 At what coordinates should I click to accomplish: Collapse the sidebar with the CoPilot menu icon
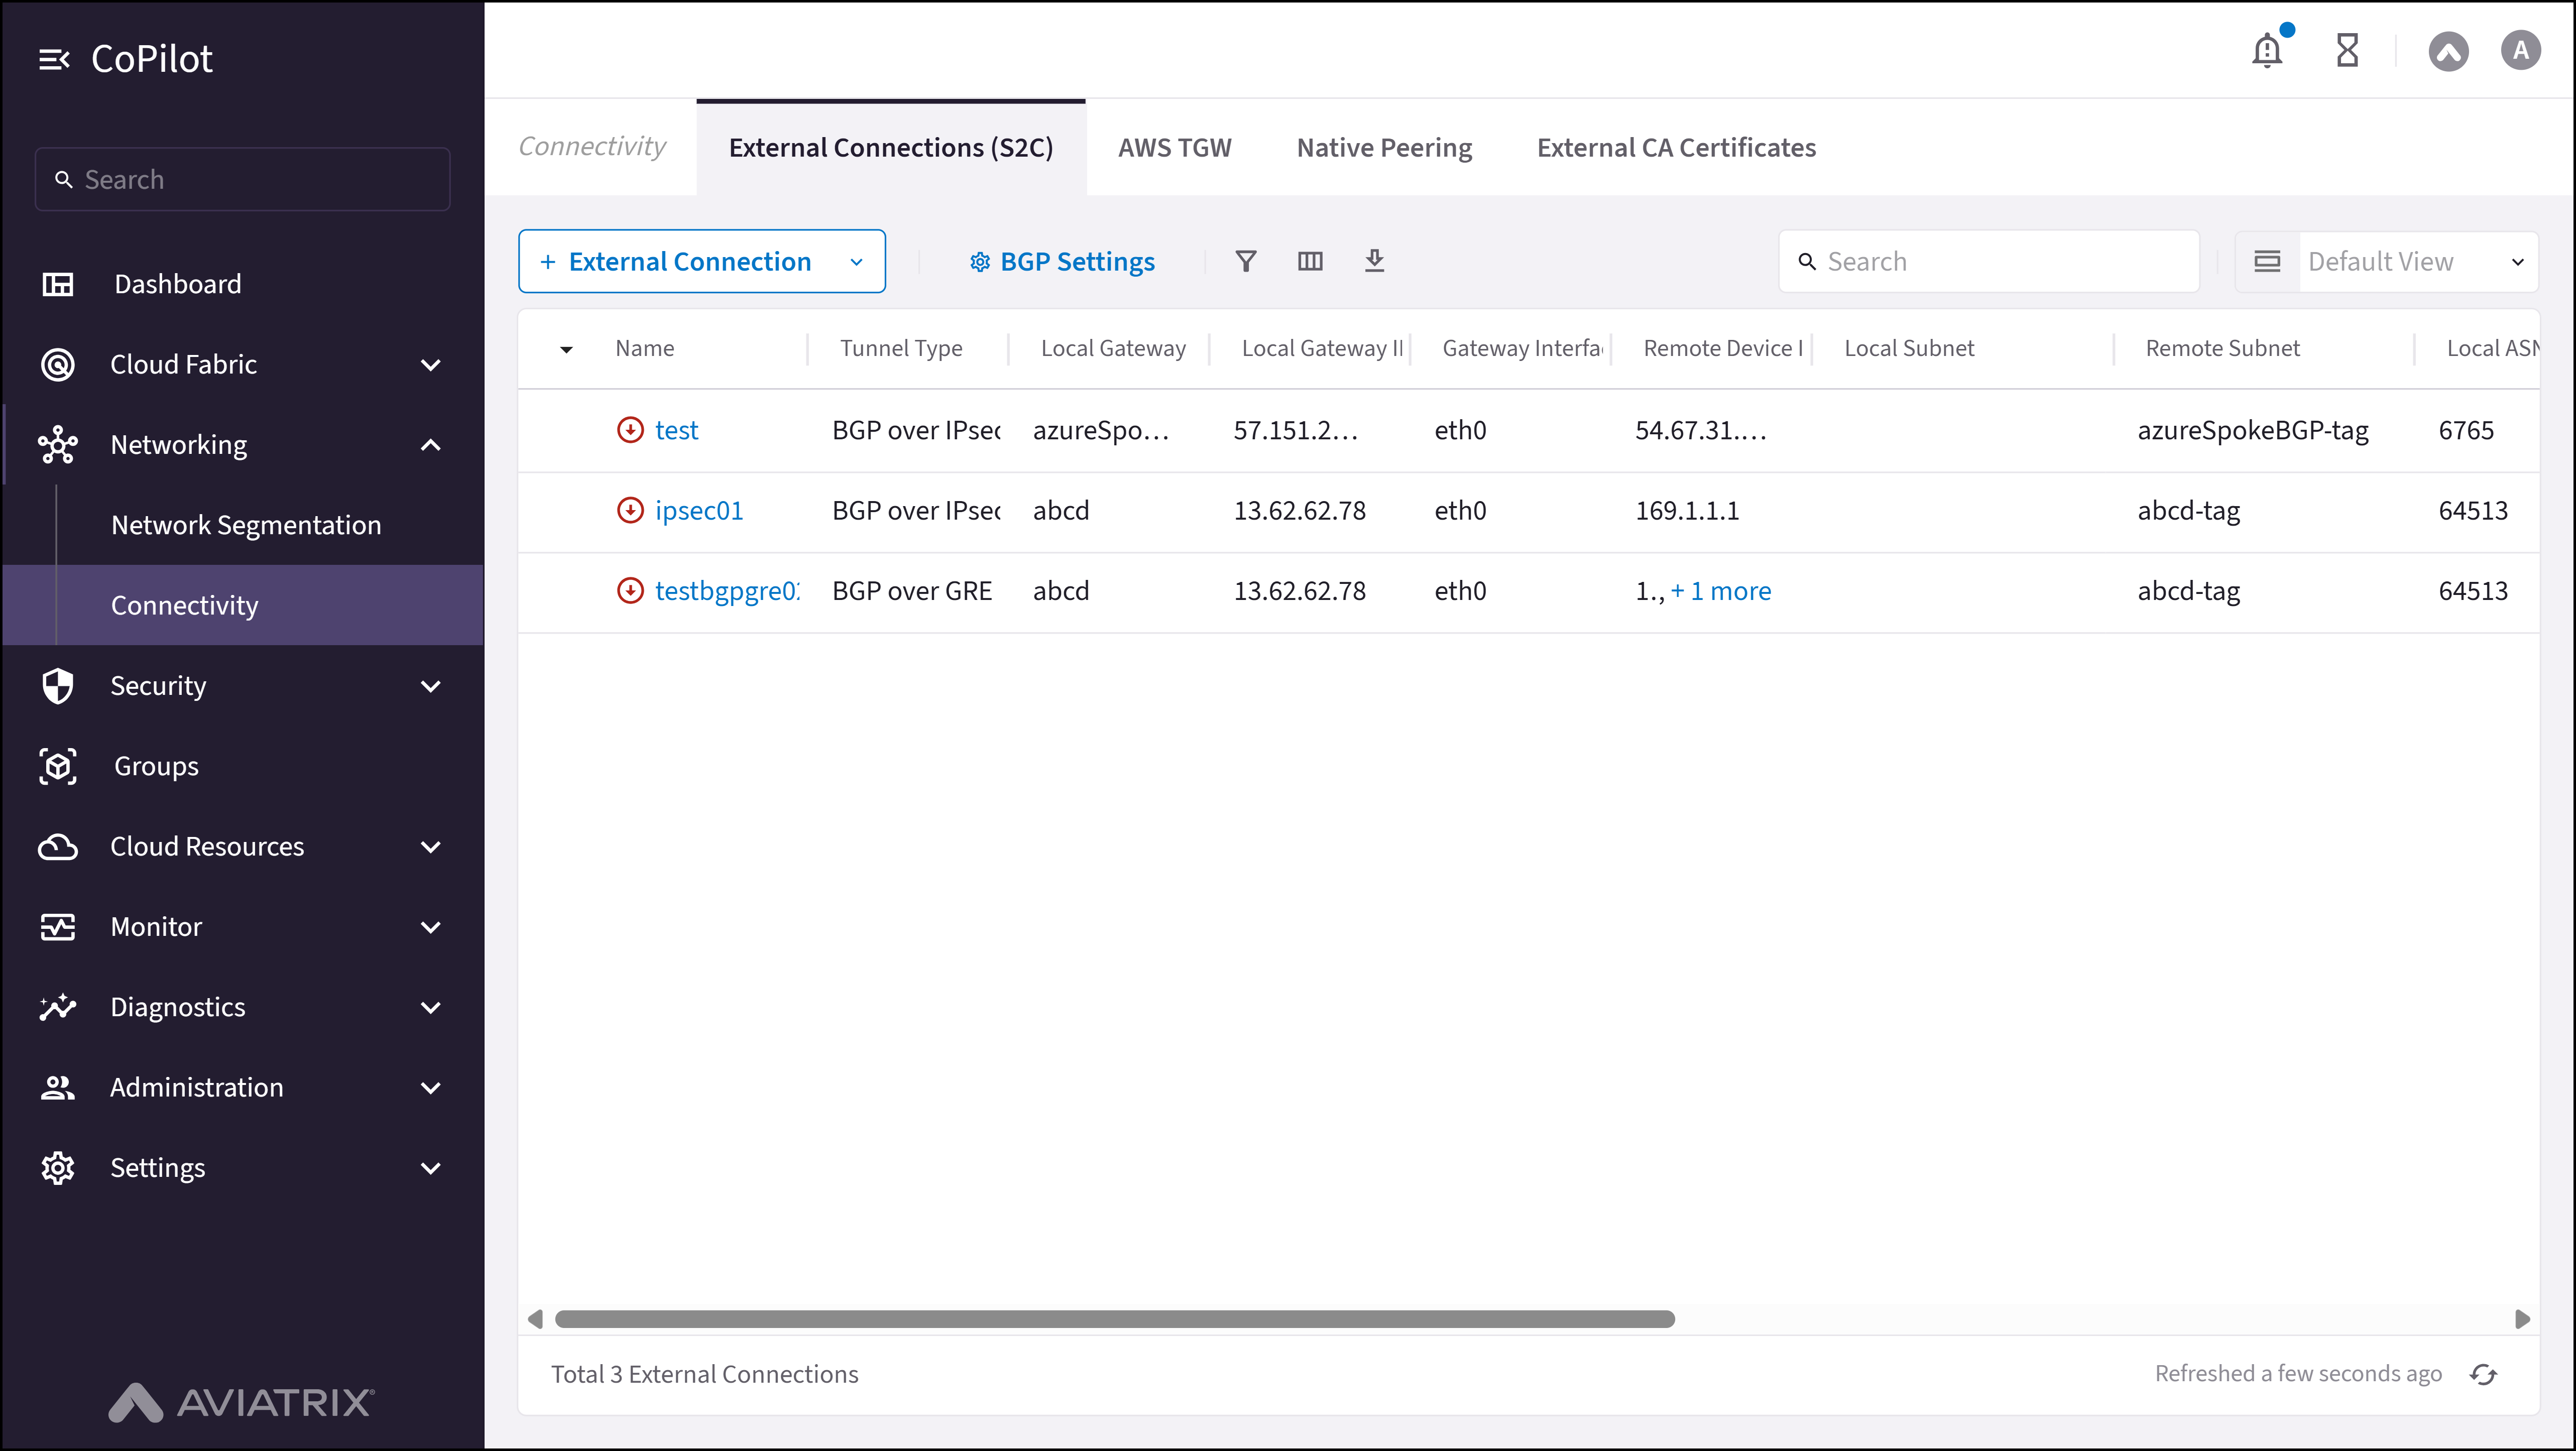coord(54,59)
